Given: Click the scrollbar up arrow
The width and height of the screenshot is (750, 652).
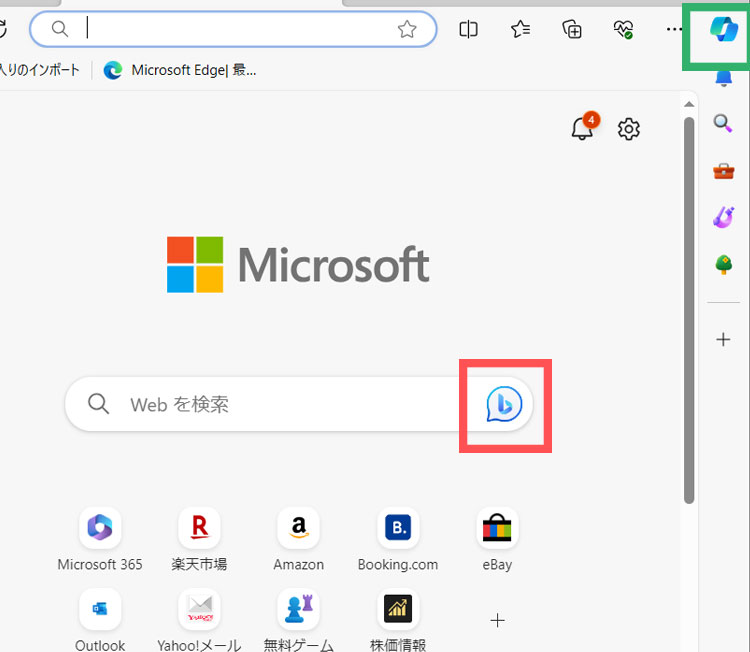Looking at the screenshot, I should [689, 104].
